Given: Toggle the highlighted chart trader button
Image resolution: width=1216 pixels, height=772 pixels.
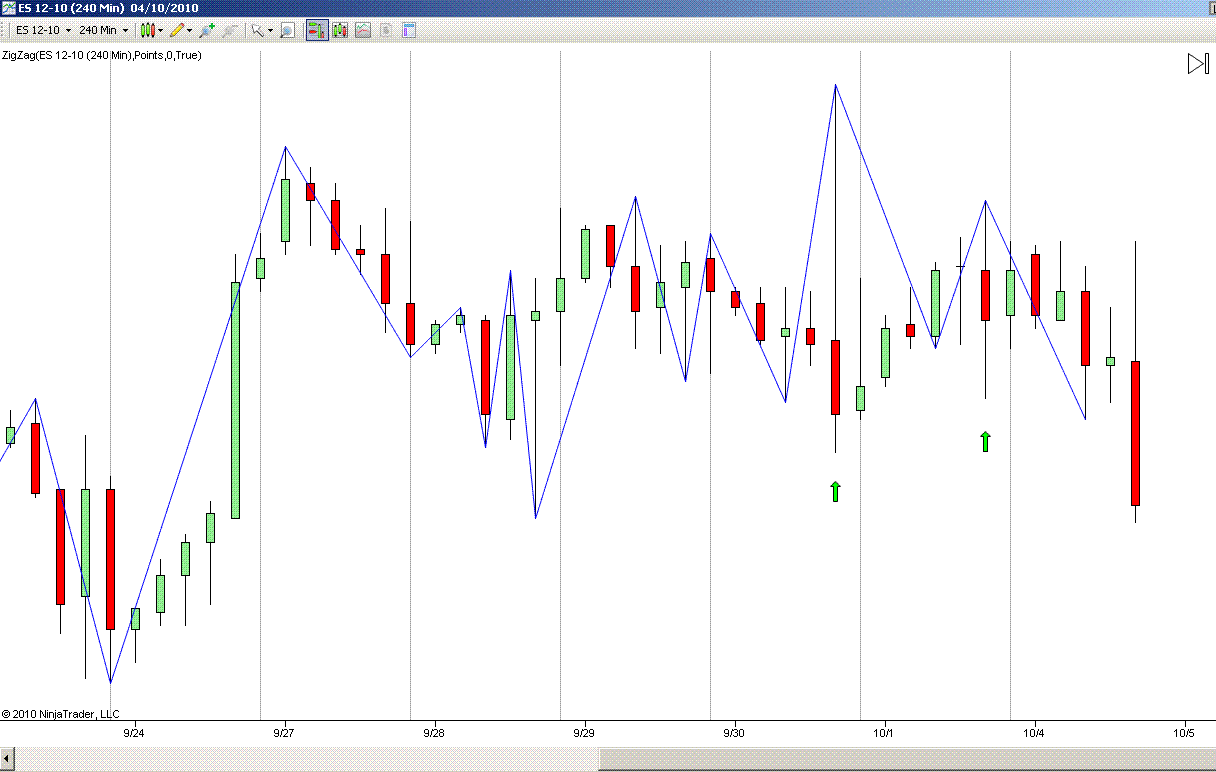Looking at the screenshot, I should click(x=317, y=30).
